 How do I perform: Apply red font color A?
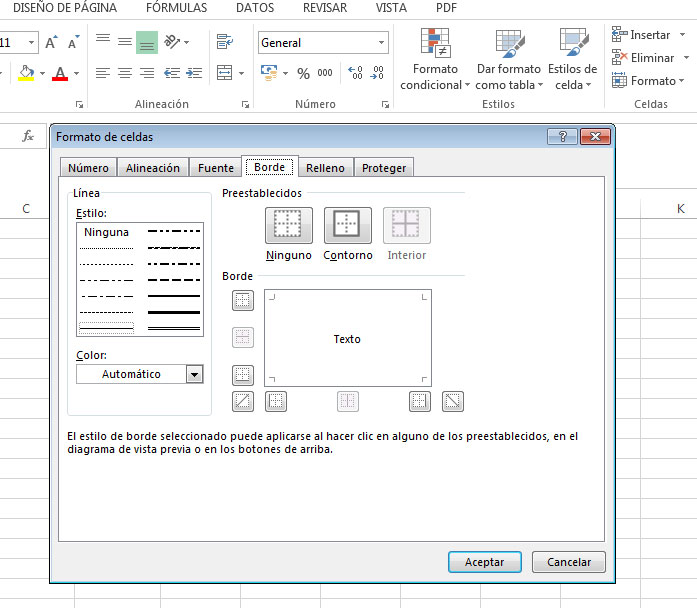tap(60, 73)
